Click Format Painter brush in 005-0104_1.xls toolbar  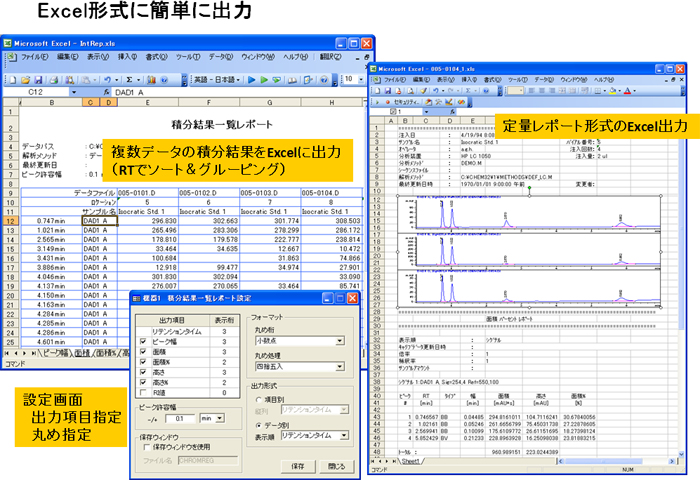(x=424, y=91)
